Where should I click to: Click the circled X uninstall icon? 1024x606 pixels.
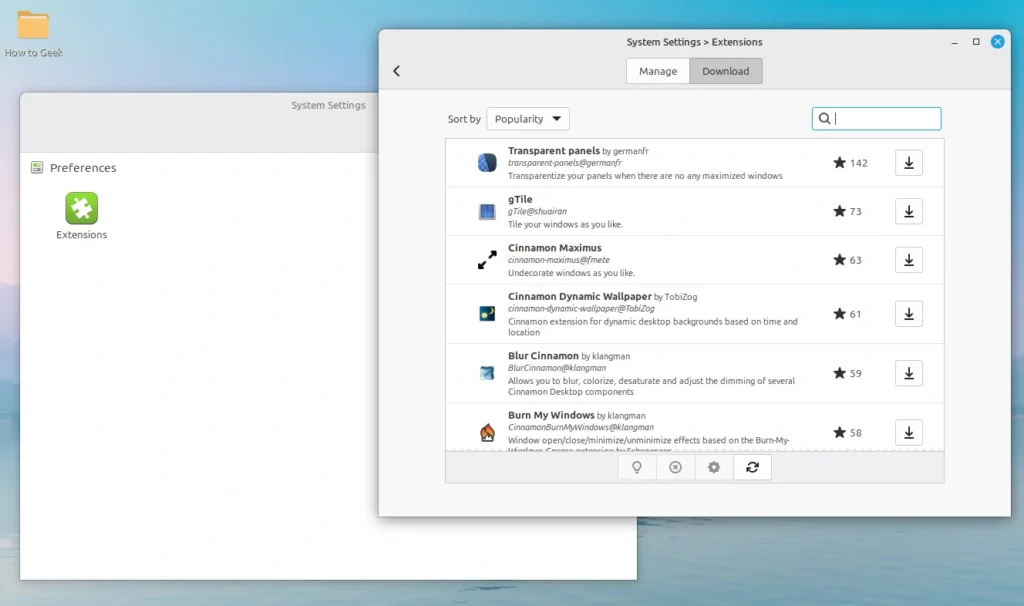coord(675,467)
